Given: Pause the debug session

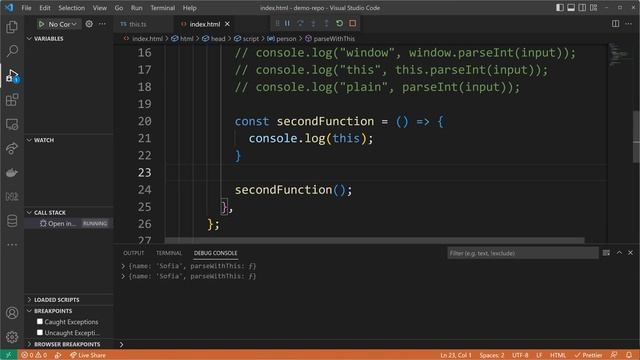Looking at the screenshot, I should [287, 24].
